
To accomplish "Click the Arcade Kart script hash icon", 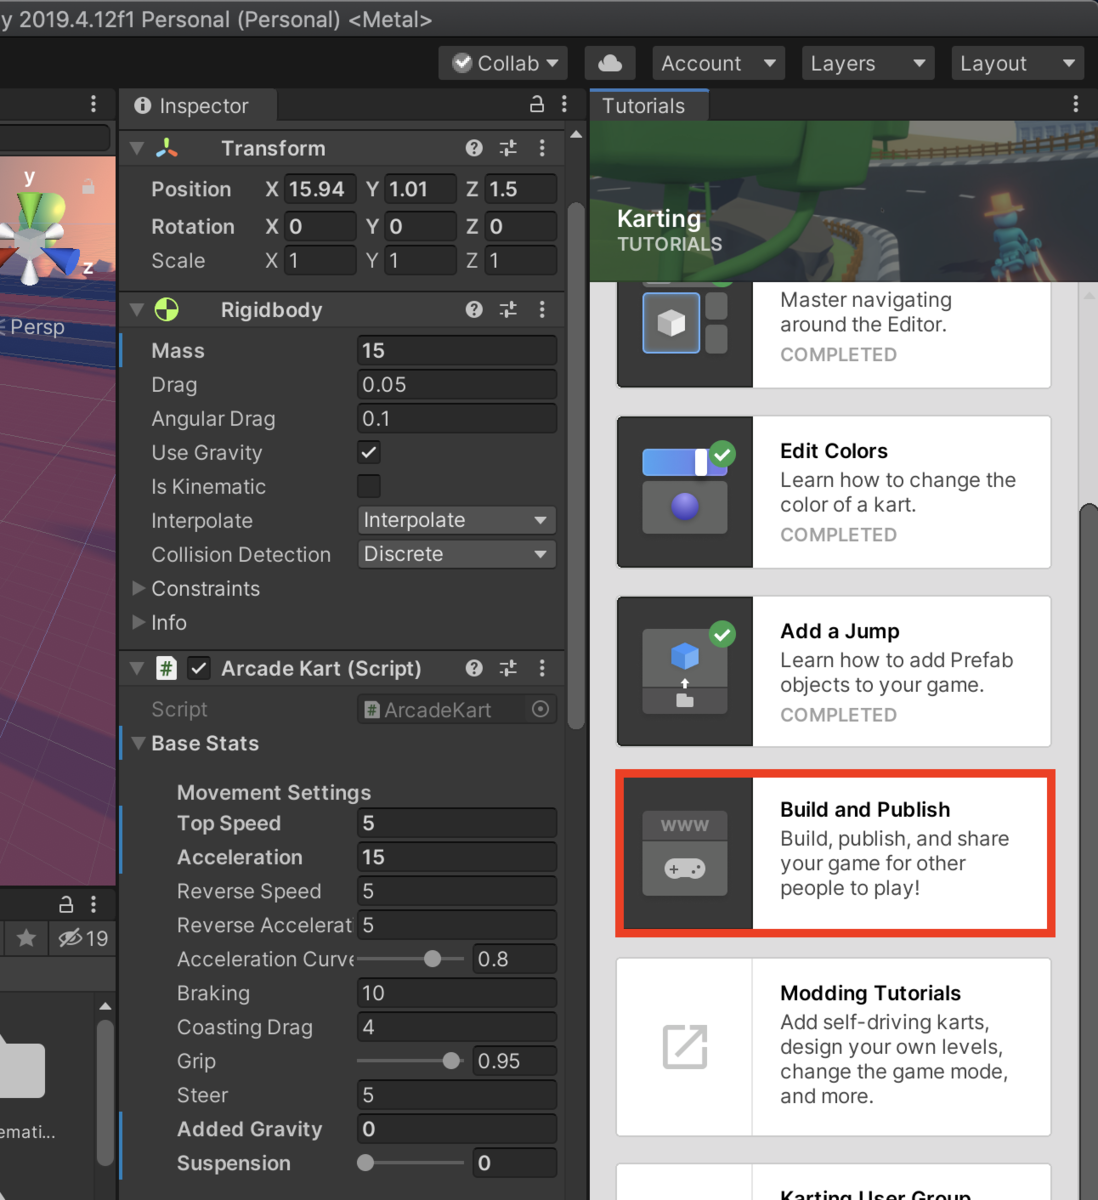I will [x=167, y=668].
